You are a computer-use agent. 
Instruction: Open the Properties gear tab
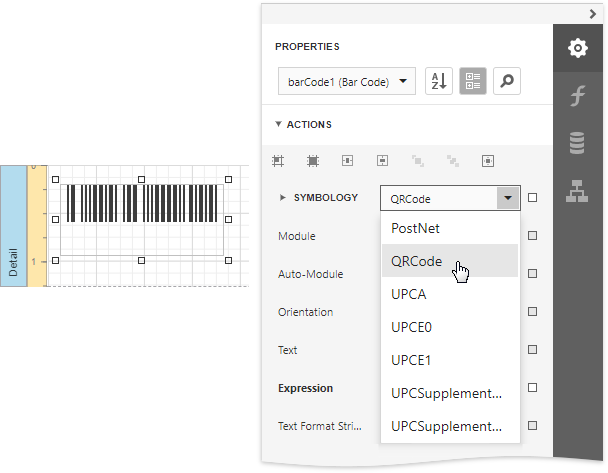pyautogui.click(x=577, y=48)
